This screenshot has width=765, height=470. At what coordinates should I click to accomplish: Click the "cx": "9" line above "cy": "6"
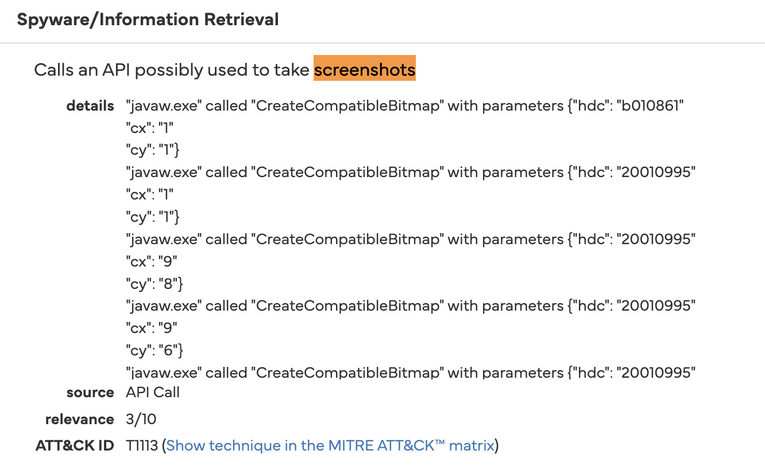point(152,328)
